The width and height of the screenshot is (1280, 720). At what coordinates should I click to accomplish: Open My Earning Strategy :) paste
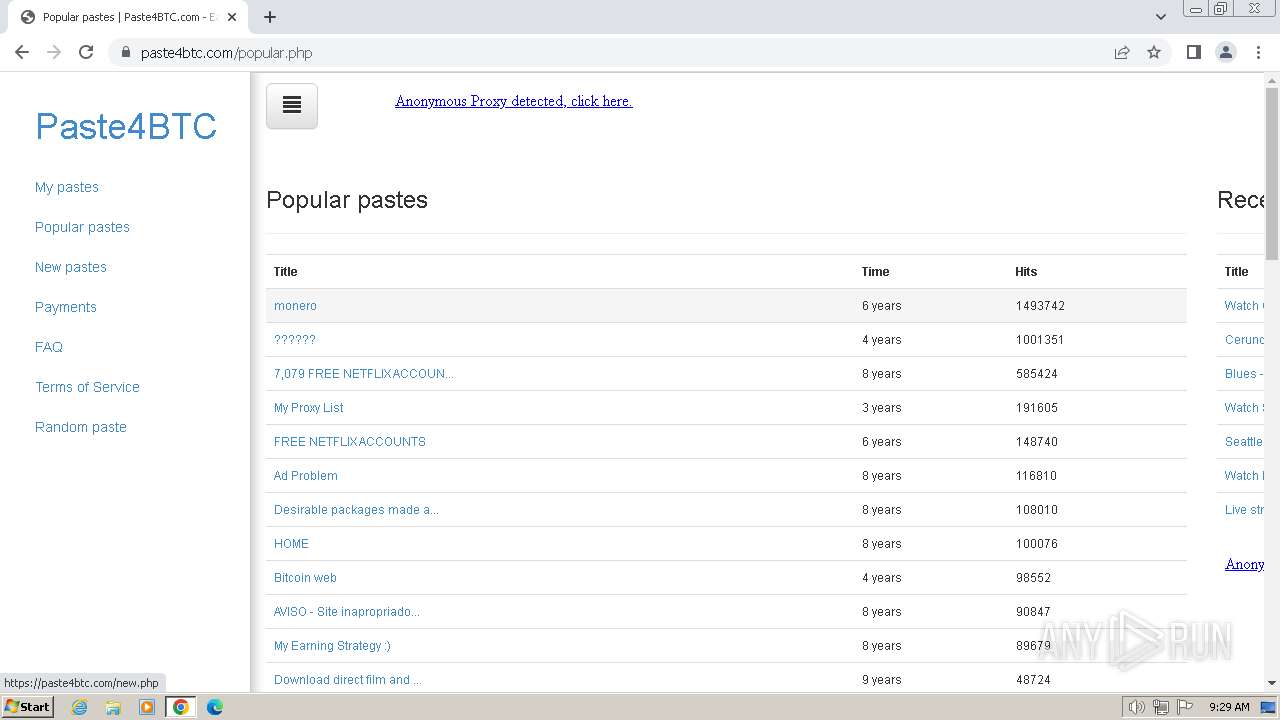point(332,646)
